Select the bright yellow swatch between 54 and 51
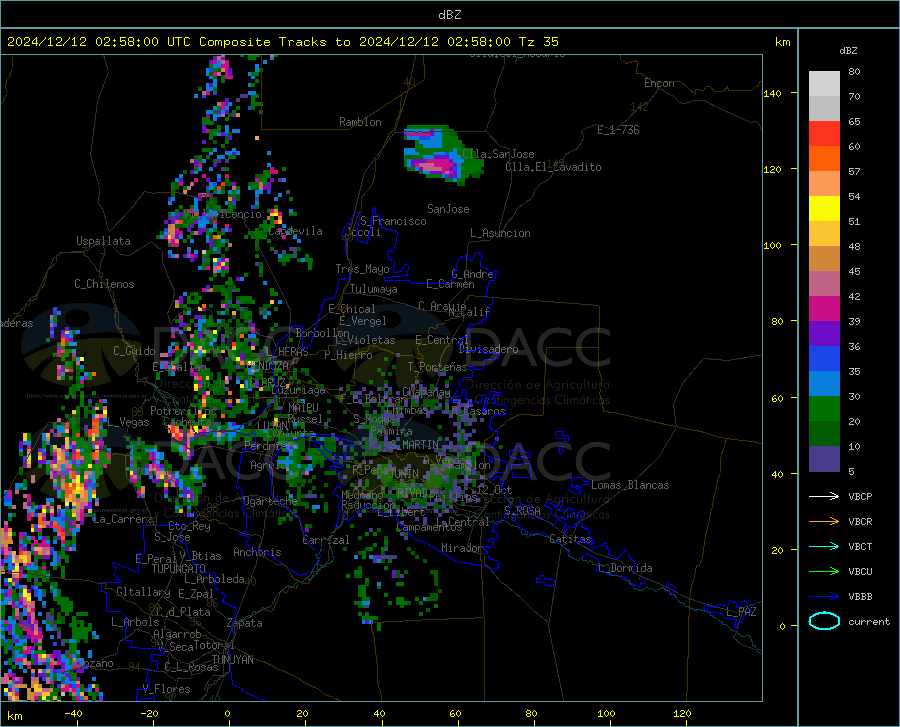 824,209
